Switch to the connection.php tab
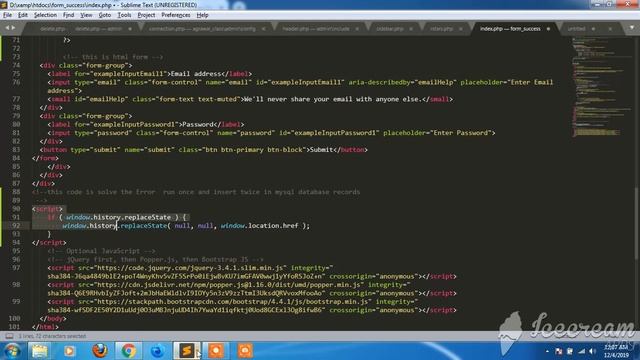The image size is (640, 360). point(202,29)
